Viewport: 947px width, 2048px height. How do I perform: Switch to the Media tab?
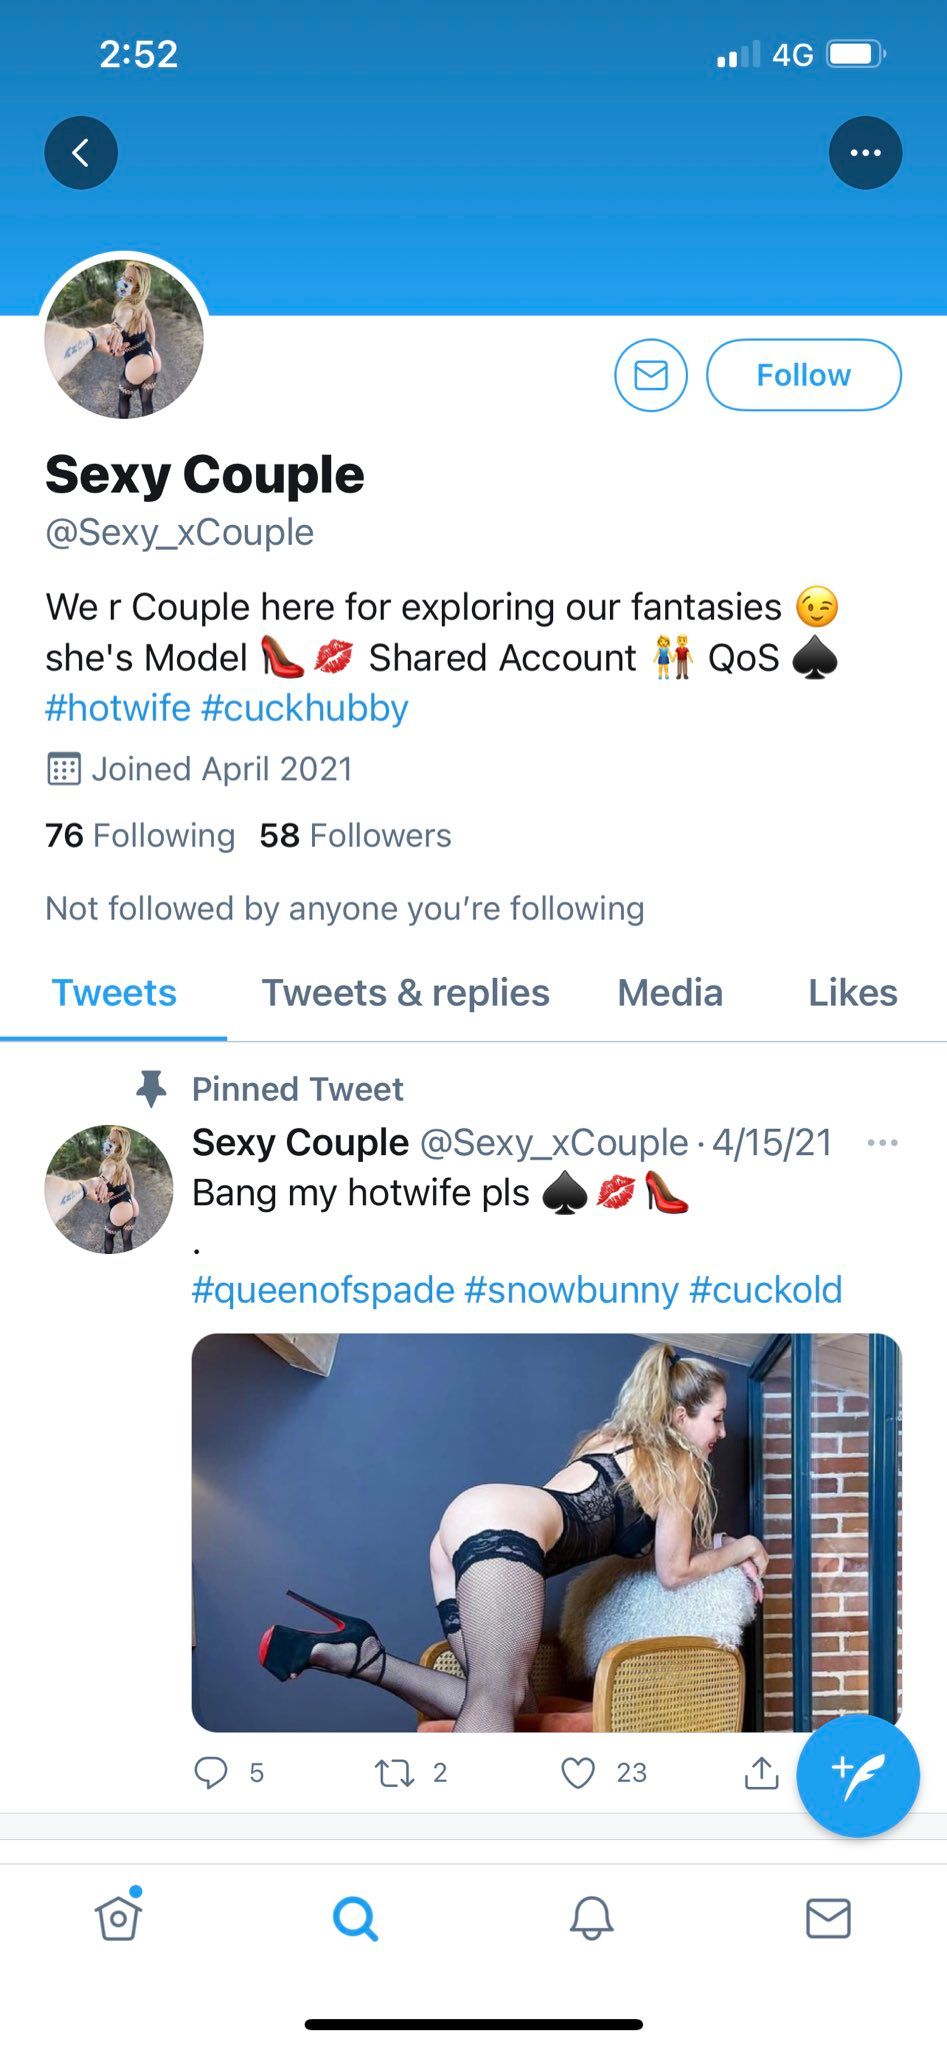(670, 993)
